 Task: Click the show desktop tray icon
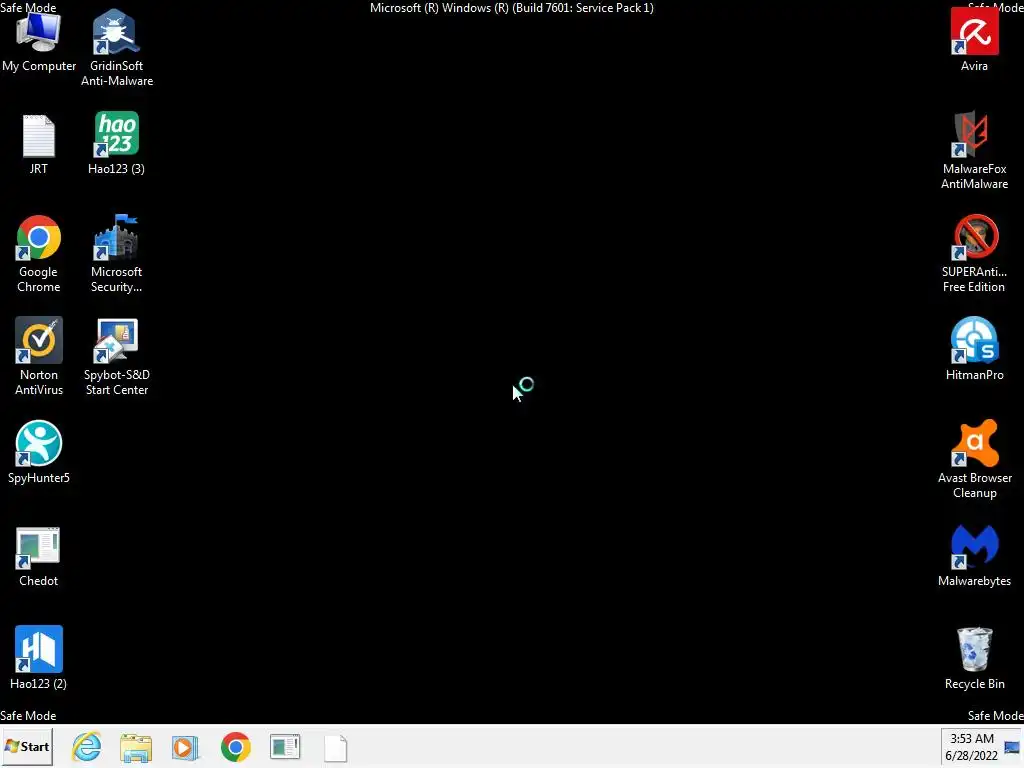click(1012, 747)
